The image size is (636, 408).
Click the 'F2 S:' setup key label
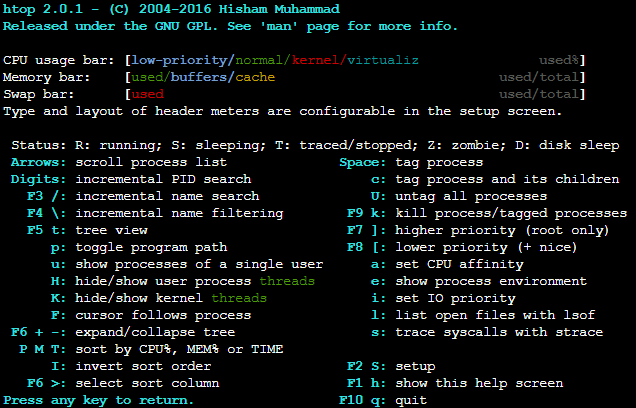[x=367, y=367]
